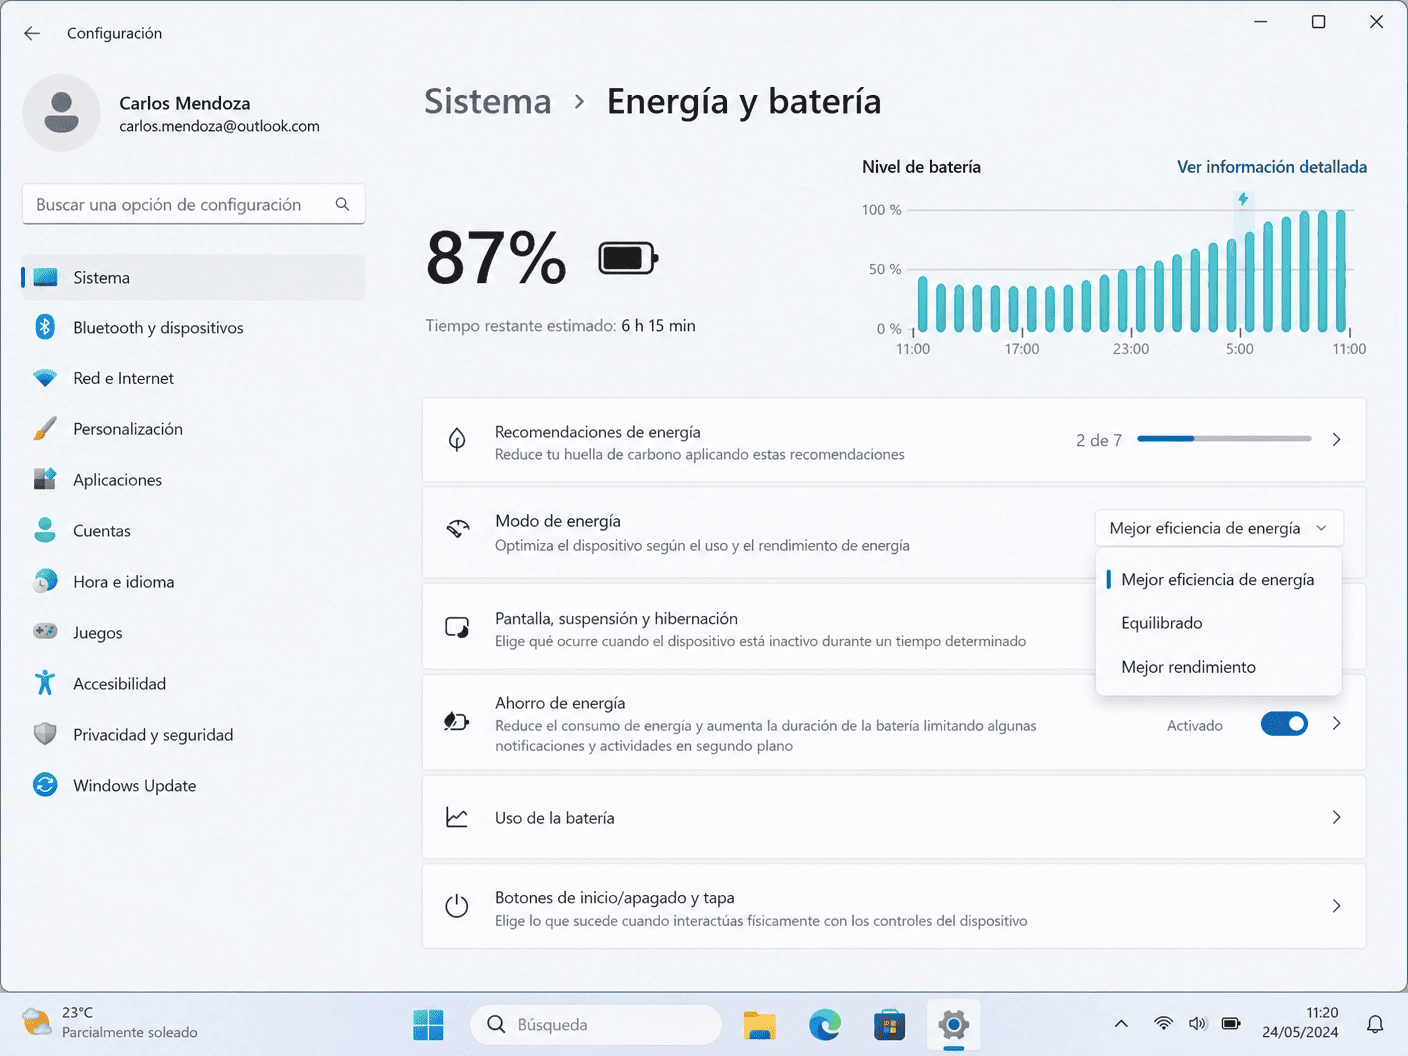Open Ahorro de energía details chevron
The width and height of the screenshot is (1408, 1056).
coord(1336,723)
